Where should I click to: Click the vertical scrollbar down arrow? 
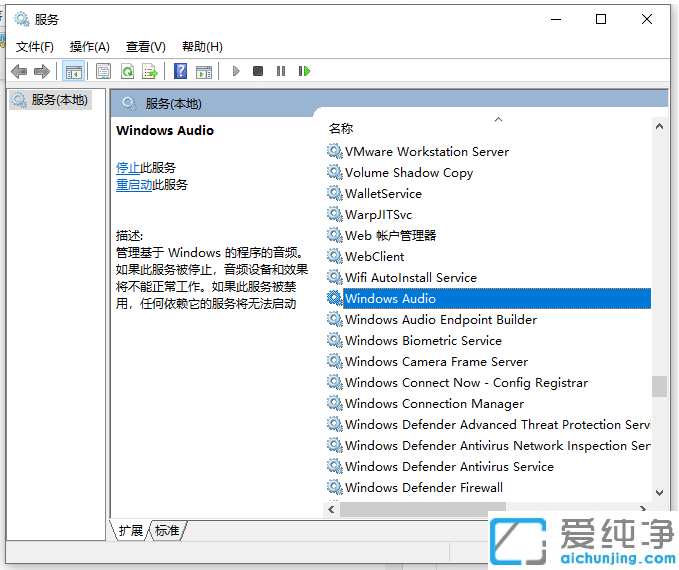[x=659, y=492]
